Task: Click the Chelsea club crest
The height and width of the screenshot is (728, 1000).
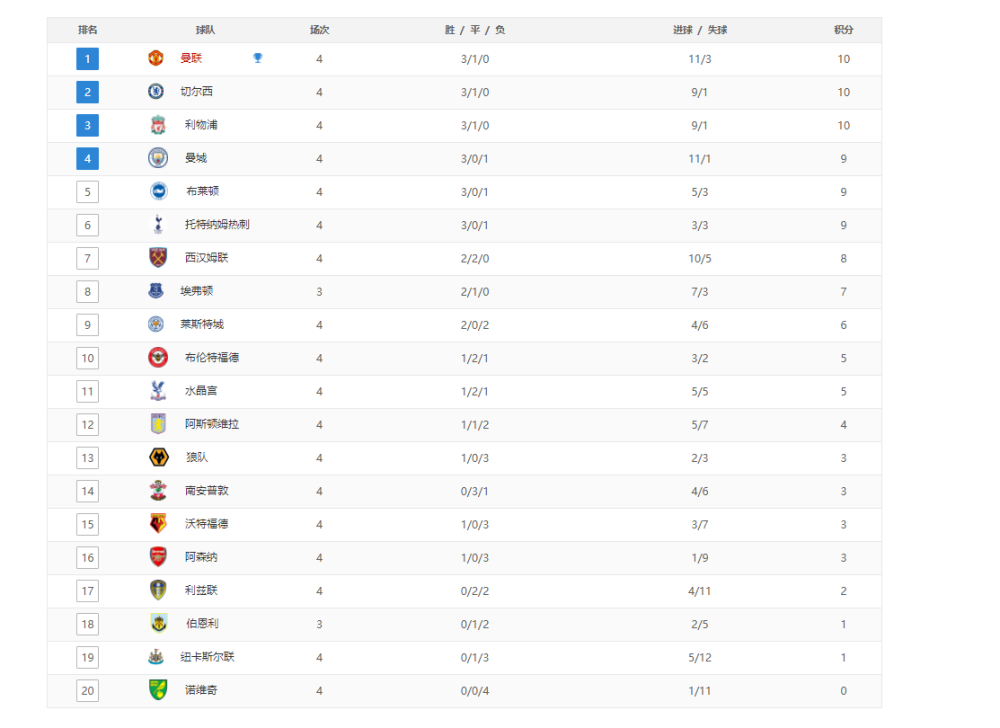Action: [156, 92]
